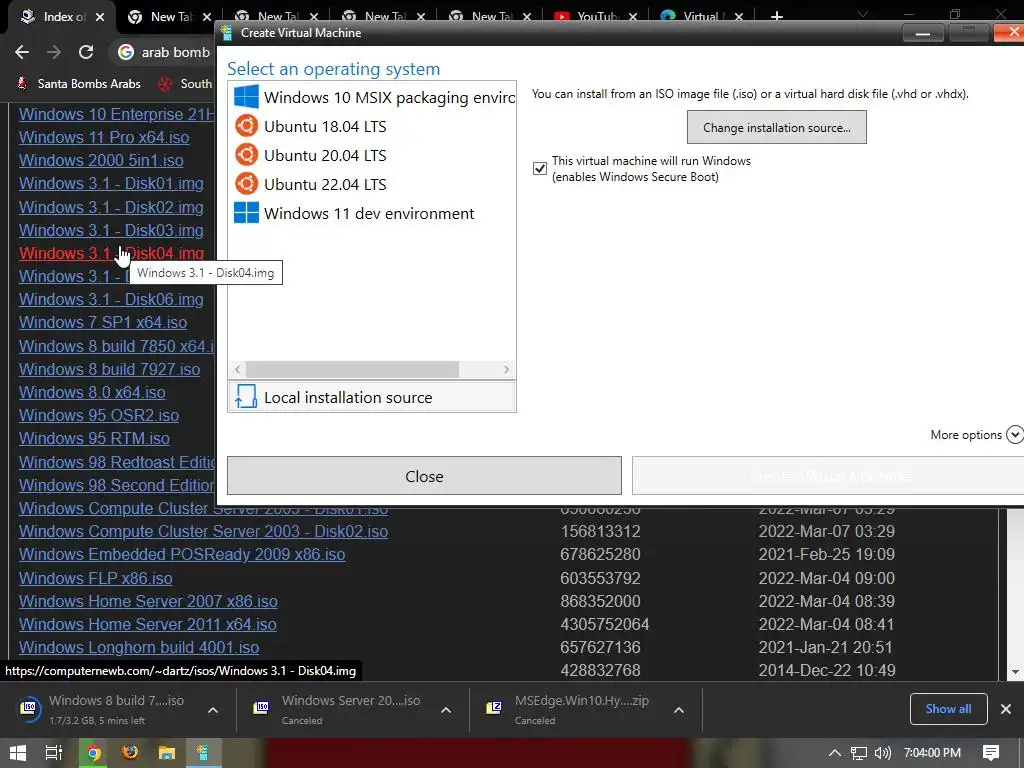
Task: Expand More options in the dialog
Action: pyautogui.click(x=976, y=434)
